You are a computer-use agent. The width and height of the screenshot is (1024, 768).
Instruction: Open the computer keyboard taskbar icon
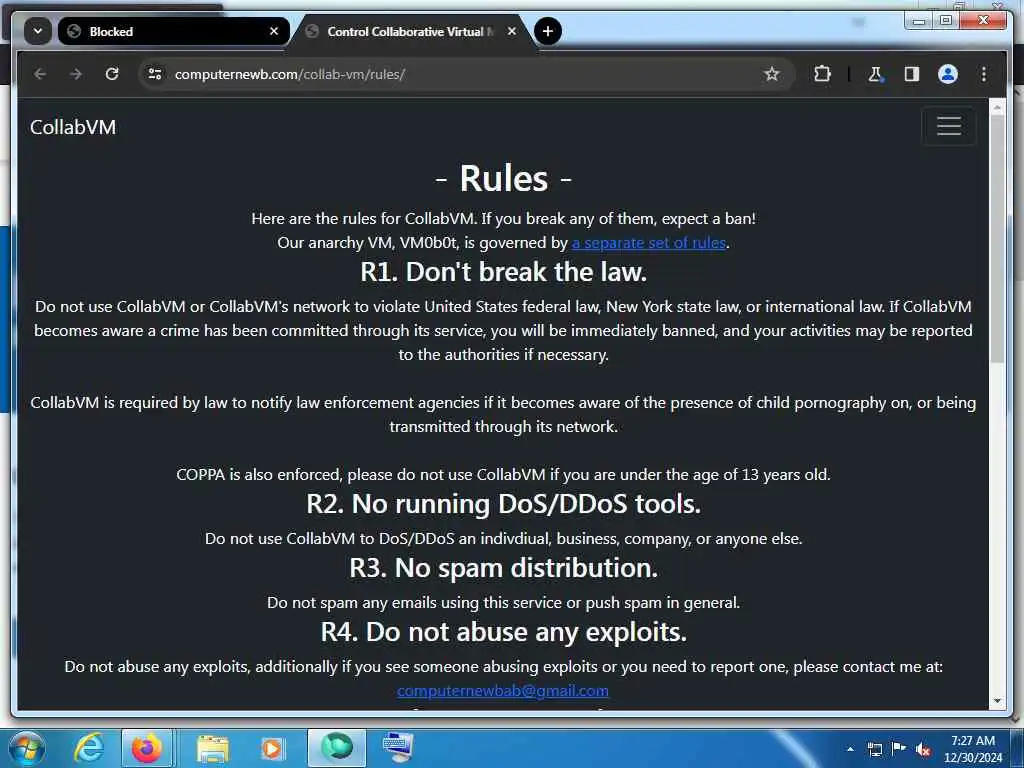(x=398, y=748)
